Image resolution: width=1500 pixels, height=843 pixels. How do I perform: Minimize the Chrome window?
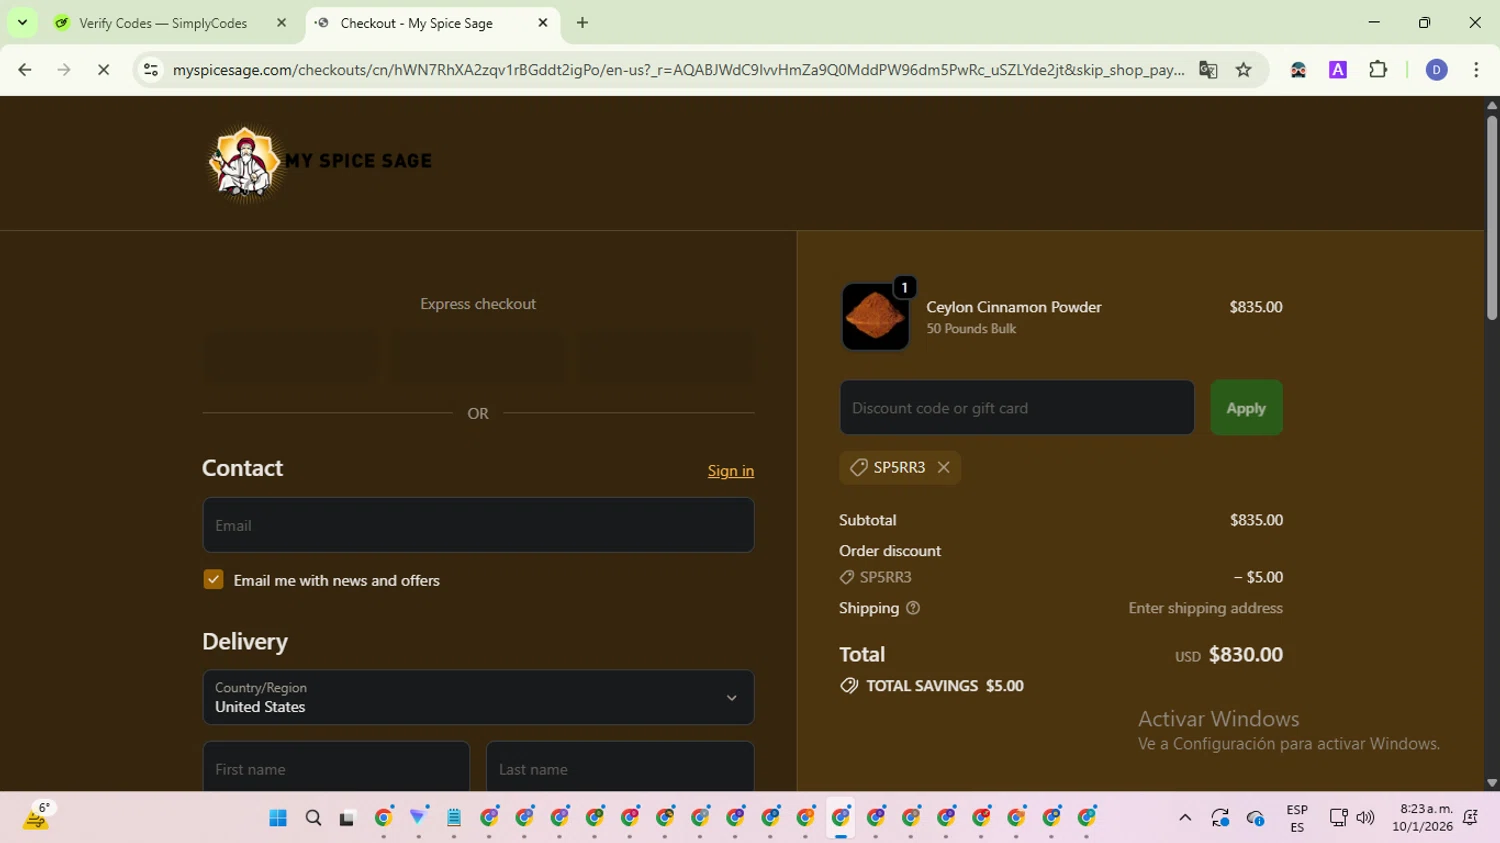(1374, 22)
